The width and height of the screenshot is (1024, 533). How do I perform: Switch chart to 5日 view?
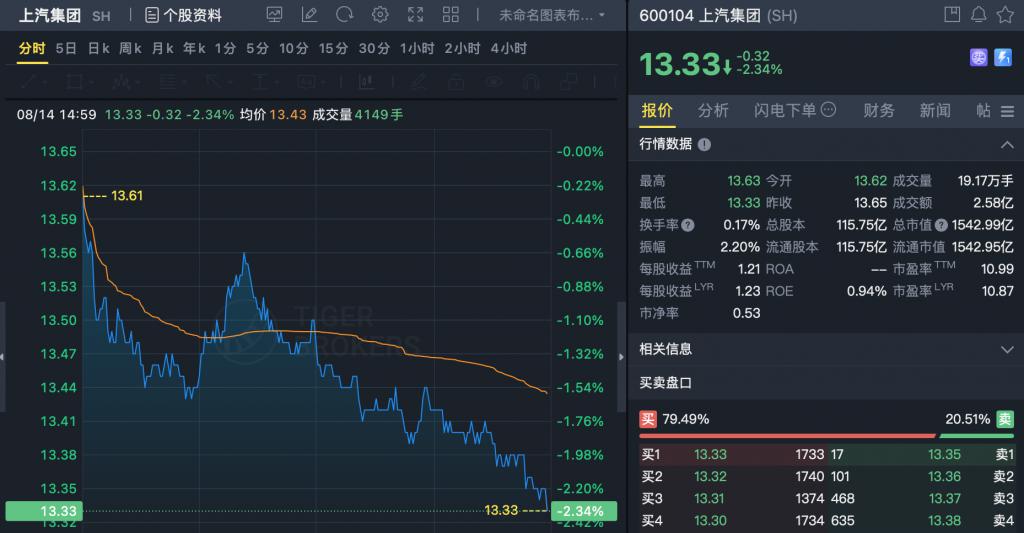[x=66, y=48]
